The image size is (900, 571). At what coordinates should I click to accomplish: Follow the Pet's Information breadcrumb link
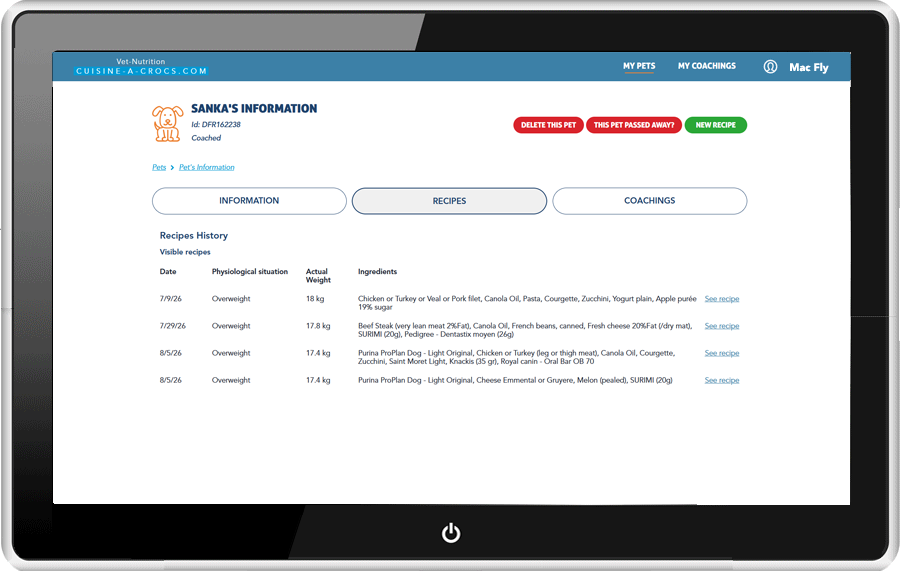click(x=207, y=168)
